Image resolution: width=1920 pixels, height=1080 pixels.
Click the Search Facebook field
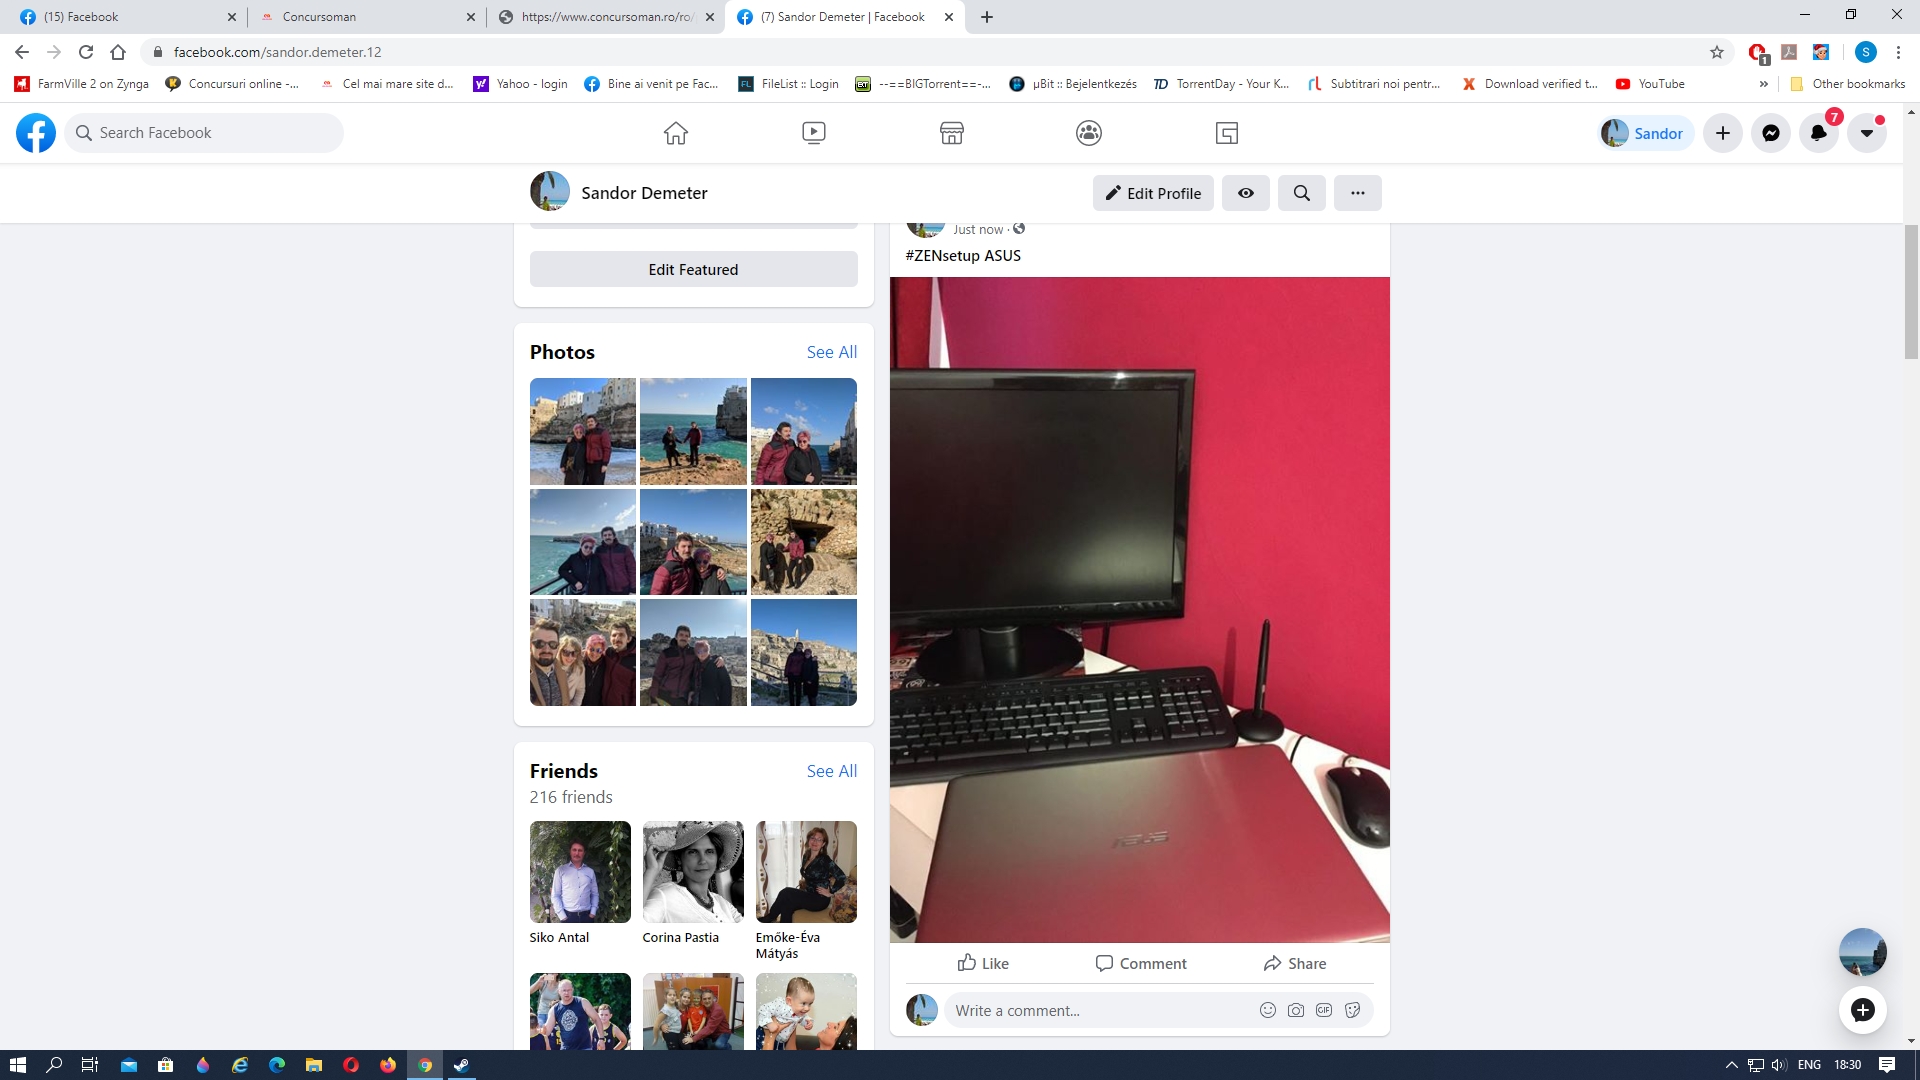coord(205,133)
